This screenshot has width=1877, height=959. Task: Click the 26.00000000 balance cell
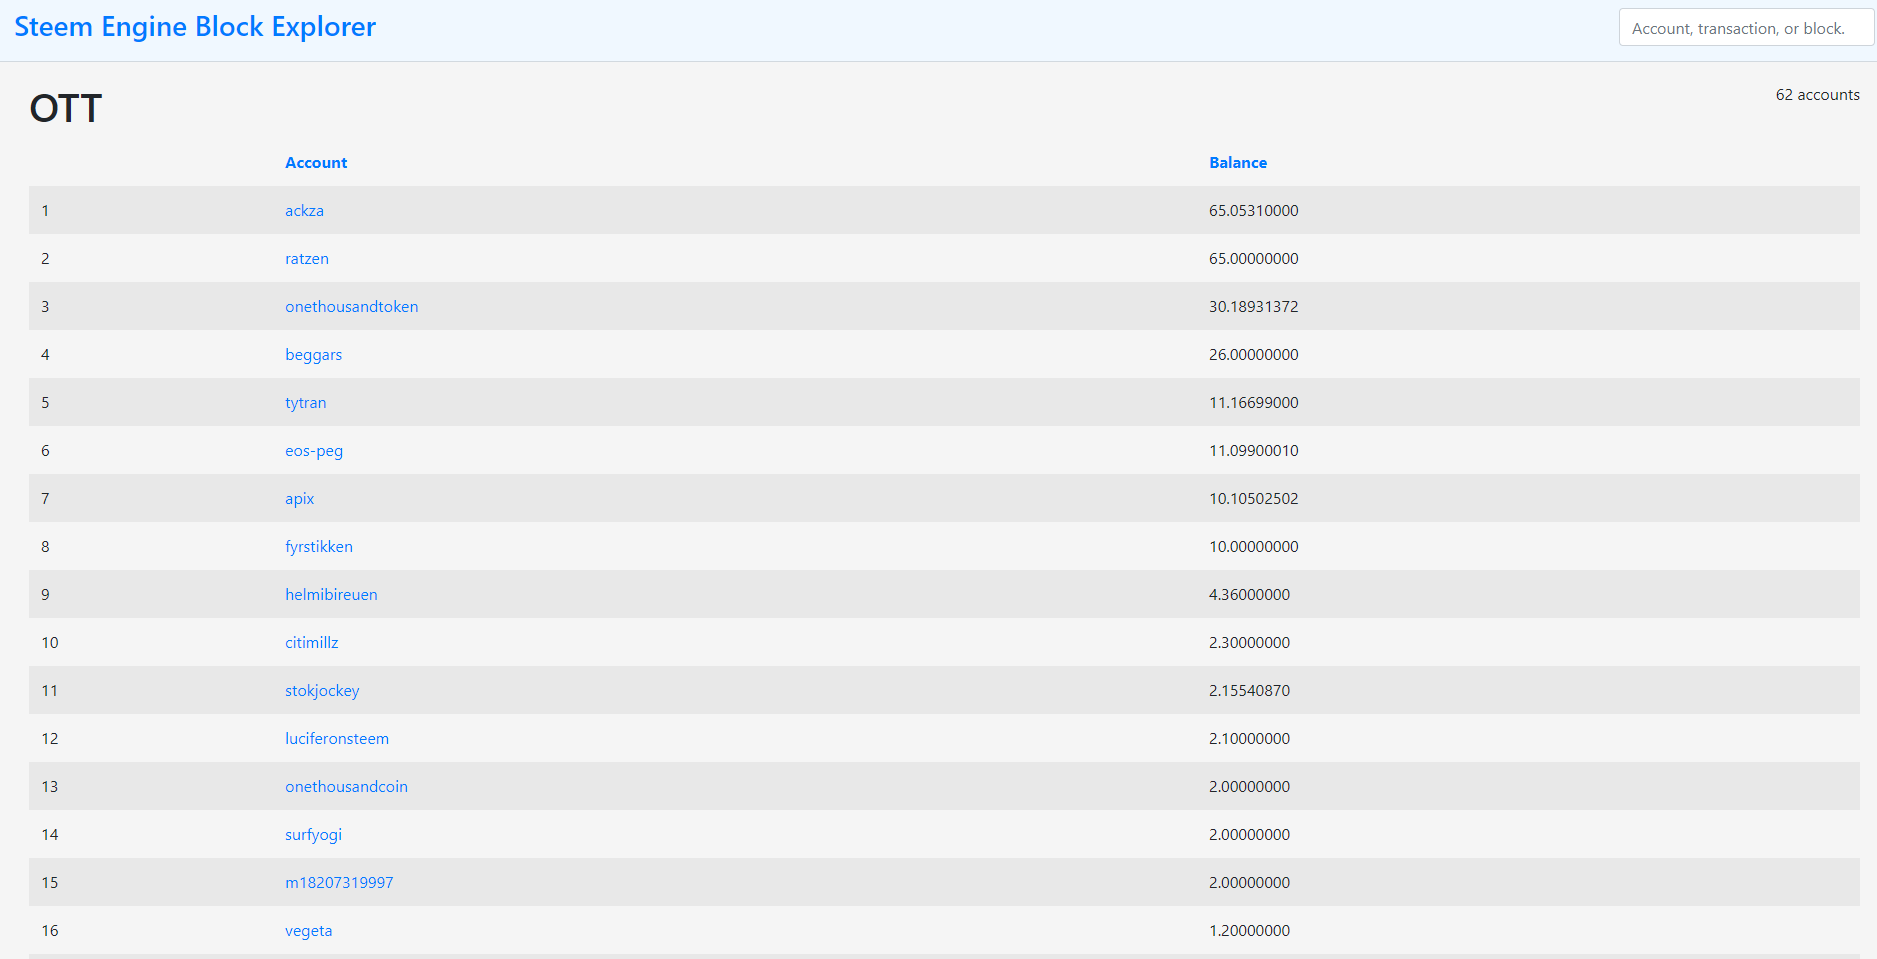coord(1254,354)
